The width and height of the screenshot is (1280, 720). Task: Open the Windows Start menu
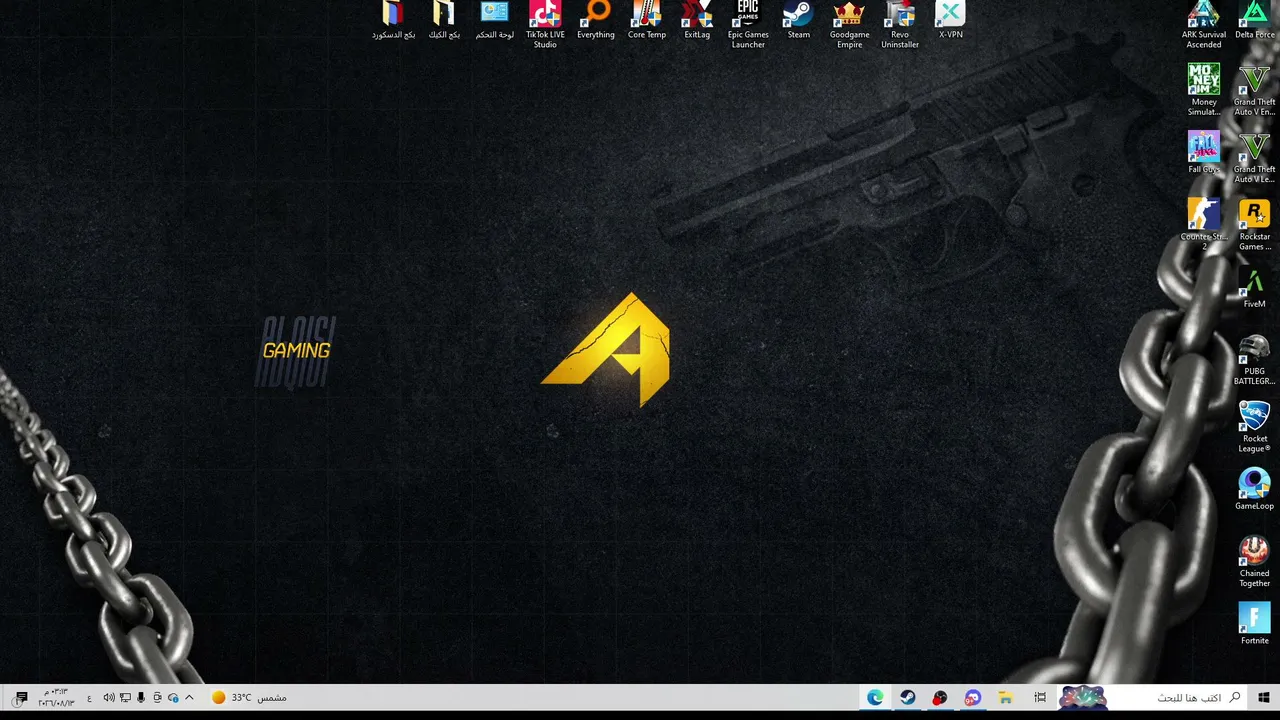tap(1264, 697)
